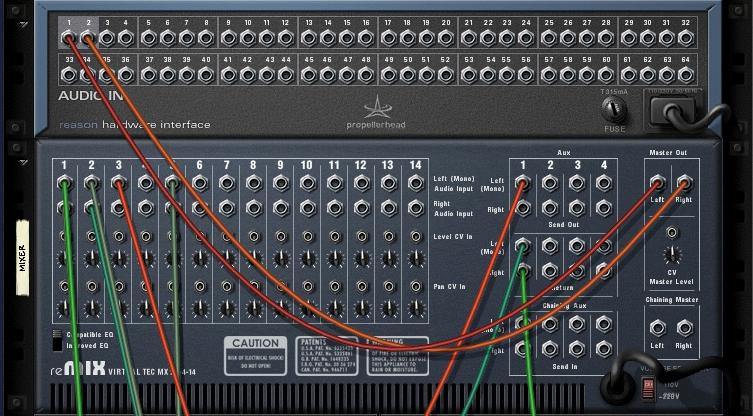Screen dimensions: 753x416
Task: Collapse the hardware interface with fold arrow
Action: click(23, 24)
